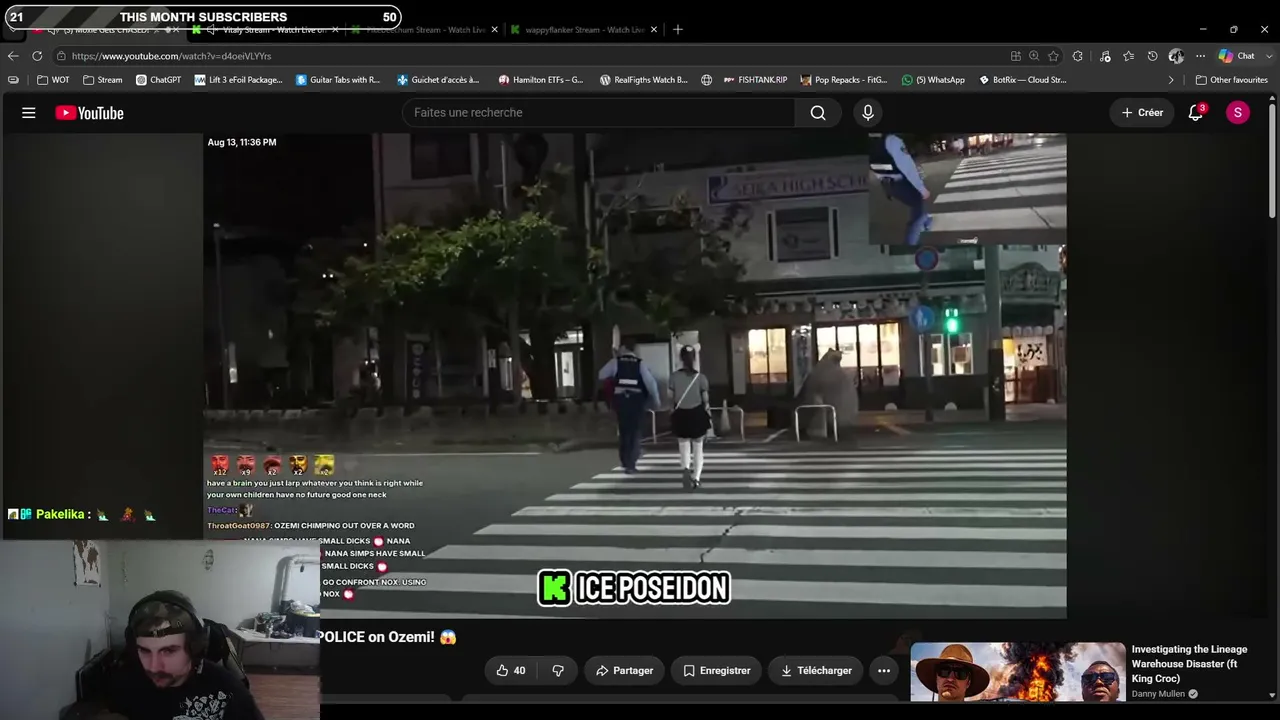Click the YouTube search magnifier button
Image resolution: width=1280 pixels, height=720 pixels.
tap(818, 113)
